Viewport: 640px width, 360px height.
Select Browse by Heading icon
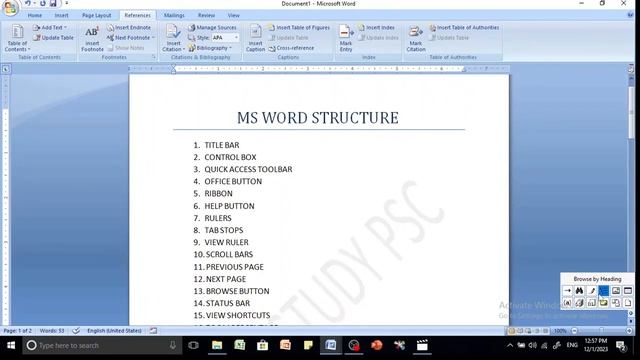tap(604, 291)
